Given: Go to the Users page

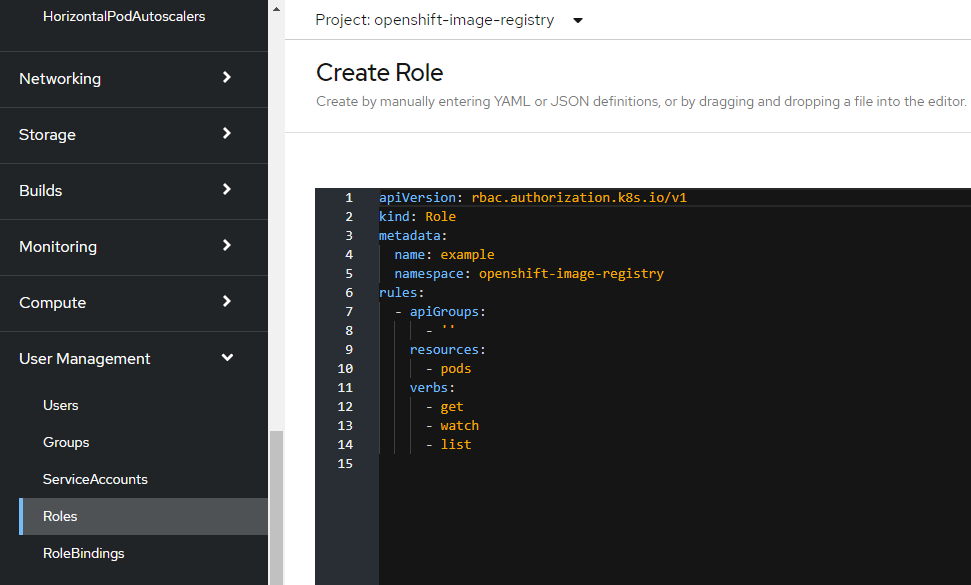Looking at the screenshot, I should click(x=61, y=405).
